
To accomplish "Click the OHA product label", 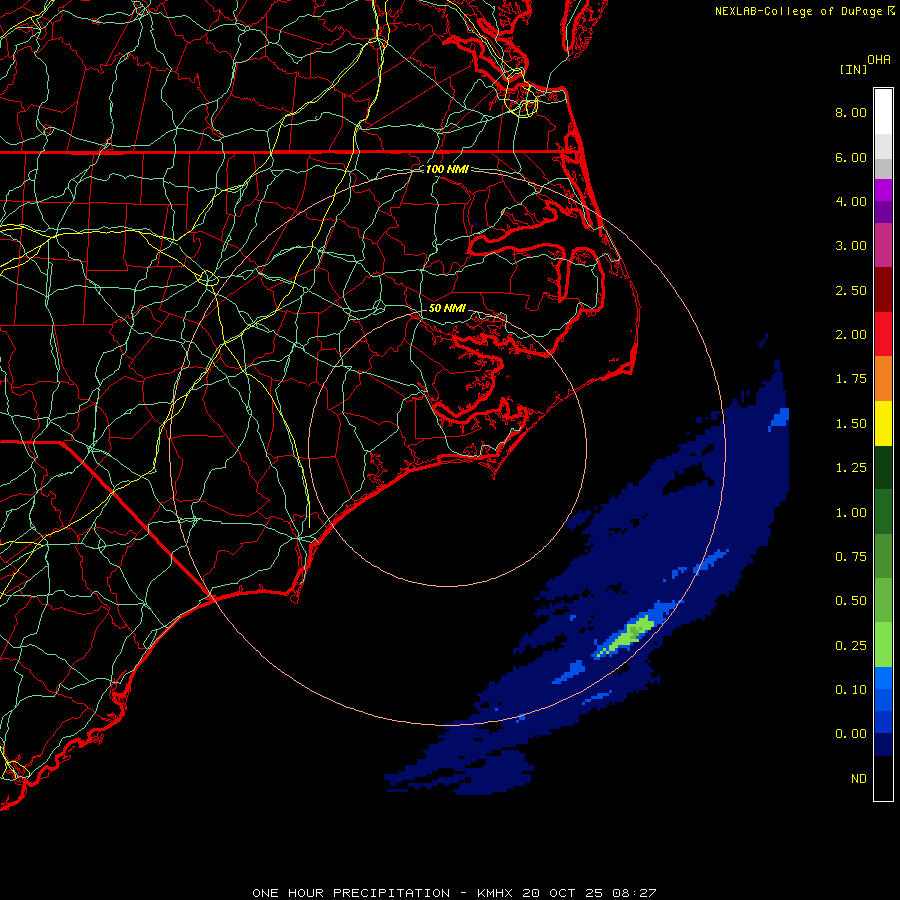I will [x=879, y=60].
